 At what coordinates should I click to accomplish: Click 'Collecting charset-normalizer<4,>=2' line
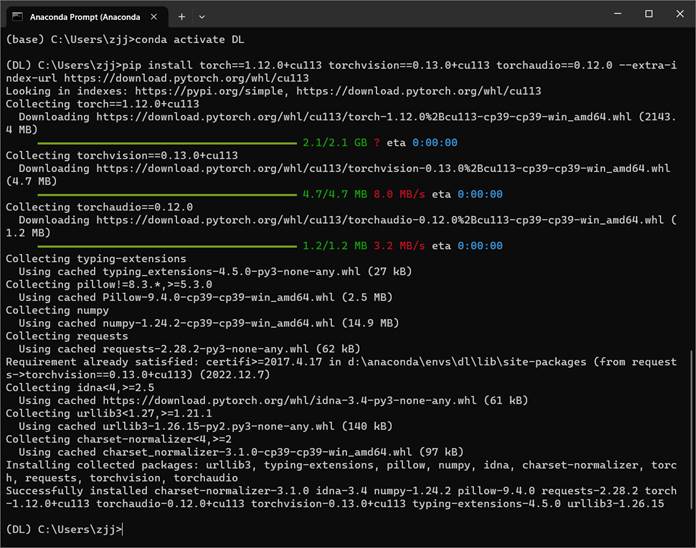point(119,439)
